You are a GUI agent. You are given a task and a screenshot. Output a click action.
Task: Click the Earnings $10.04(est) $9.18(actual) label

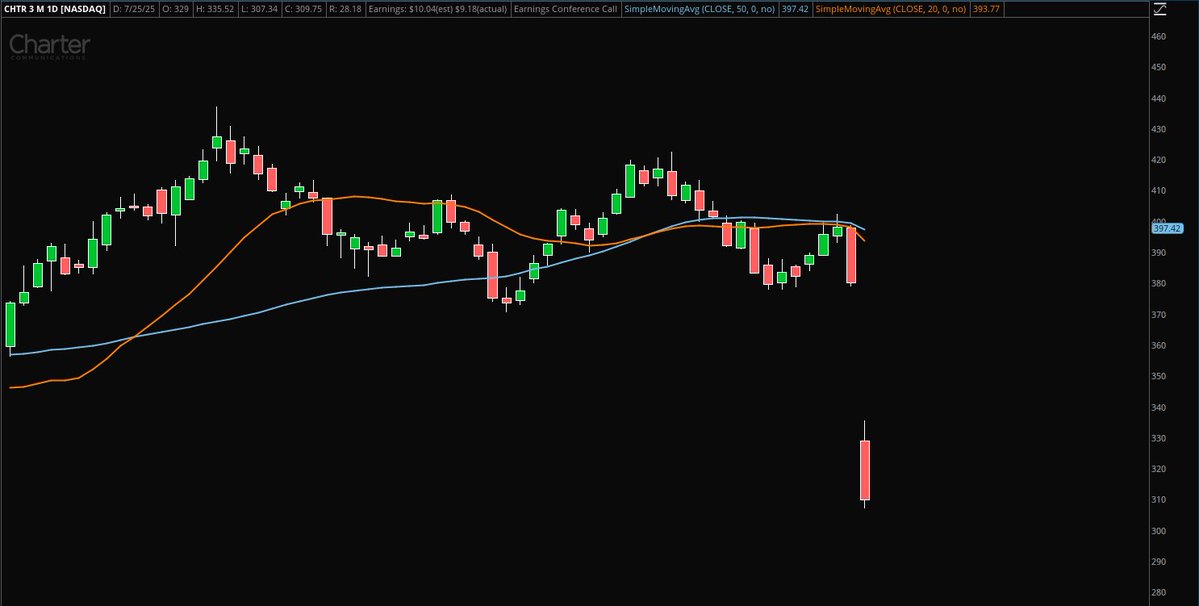(437, 9)
